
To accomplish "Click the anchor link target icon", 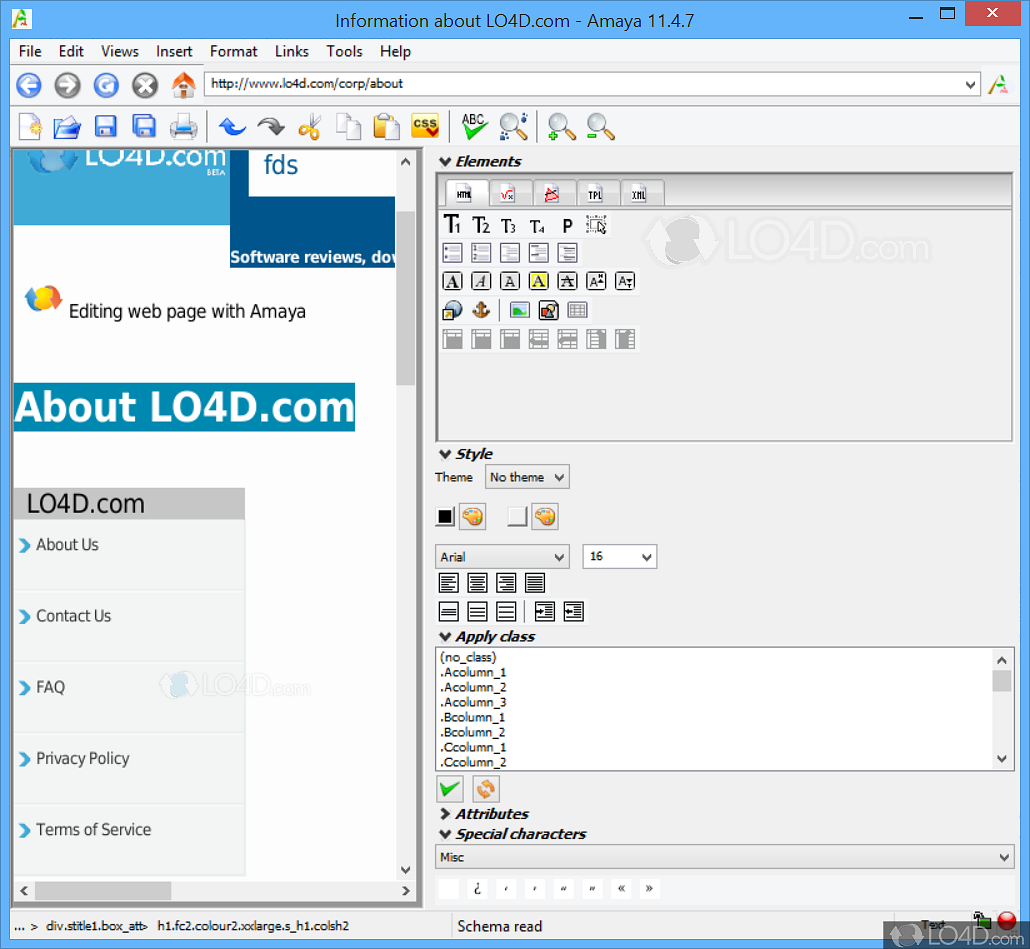I will click(481, 310).
